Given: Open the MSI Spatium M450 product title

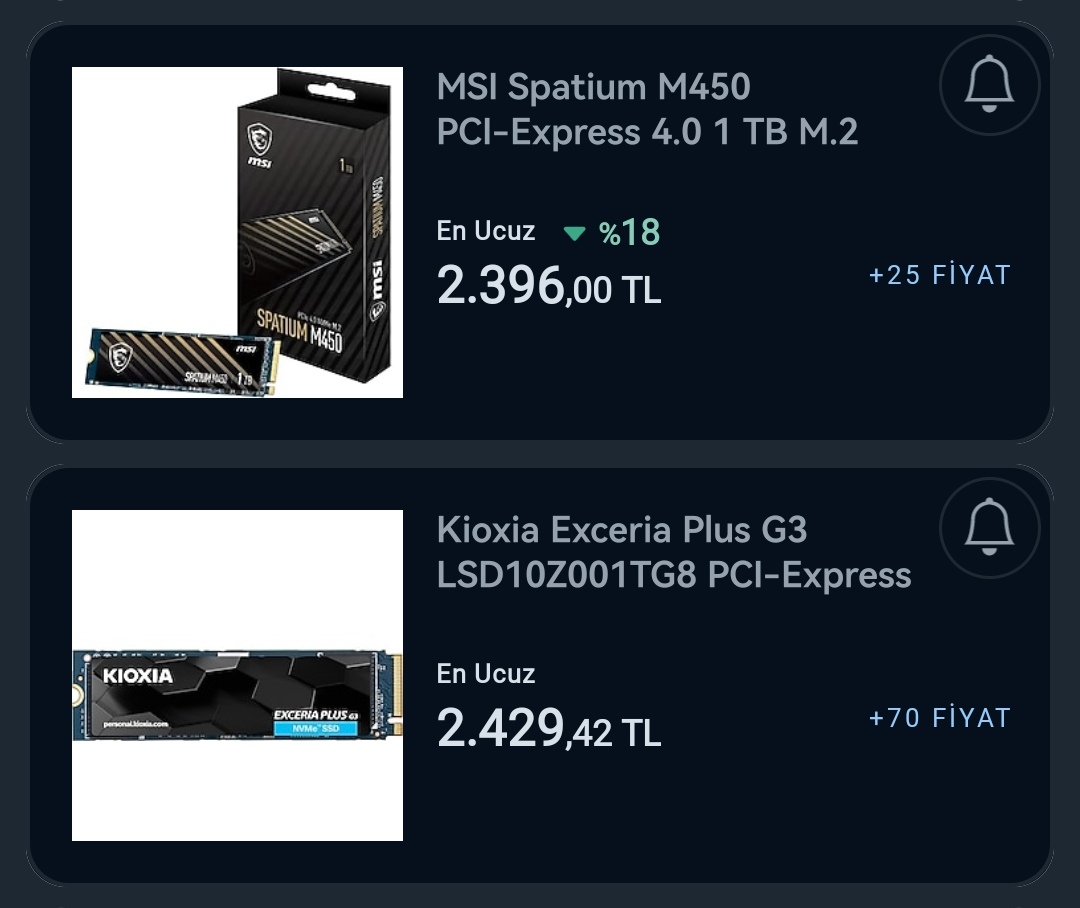Looking at the screenshot, I should 647,109.
